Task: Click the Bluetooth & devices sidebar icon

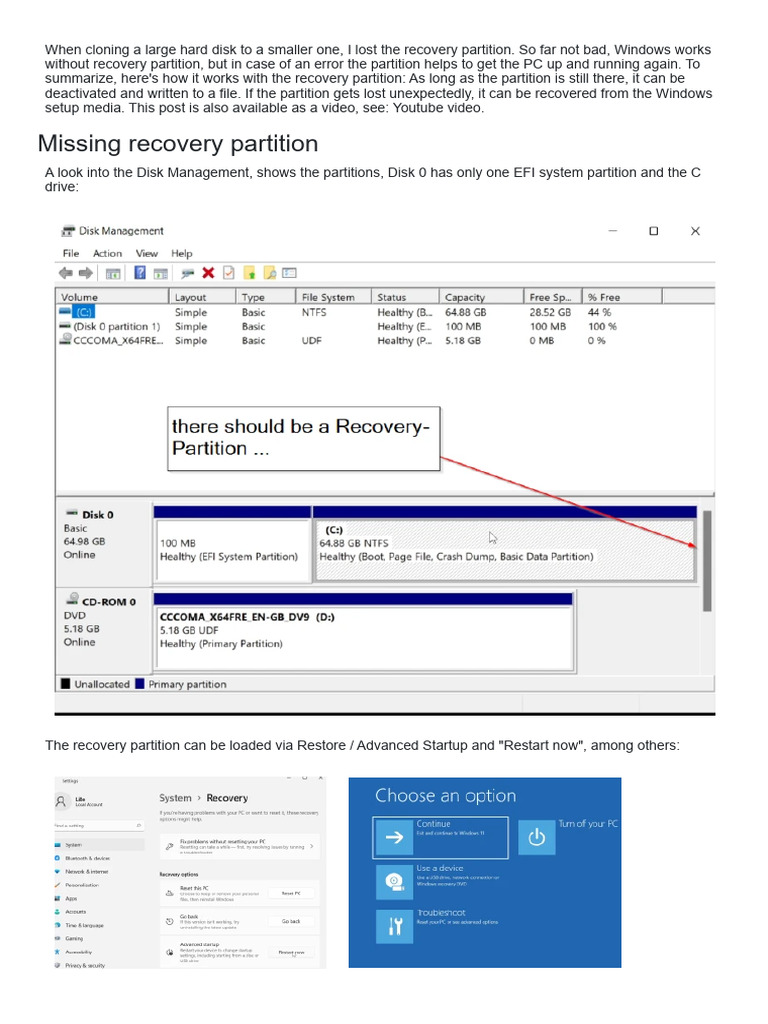Action: (x=57, y=858)
